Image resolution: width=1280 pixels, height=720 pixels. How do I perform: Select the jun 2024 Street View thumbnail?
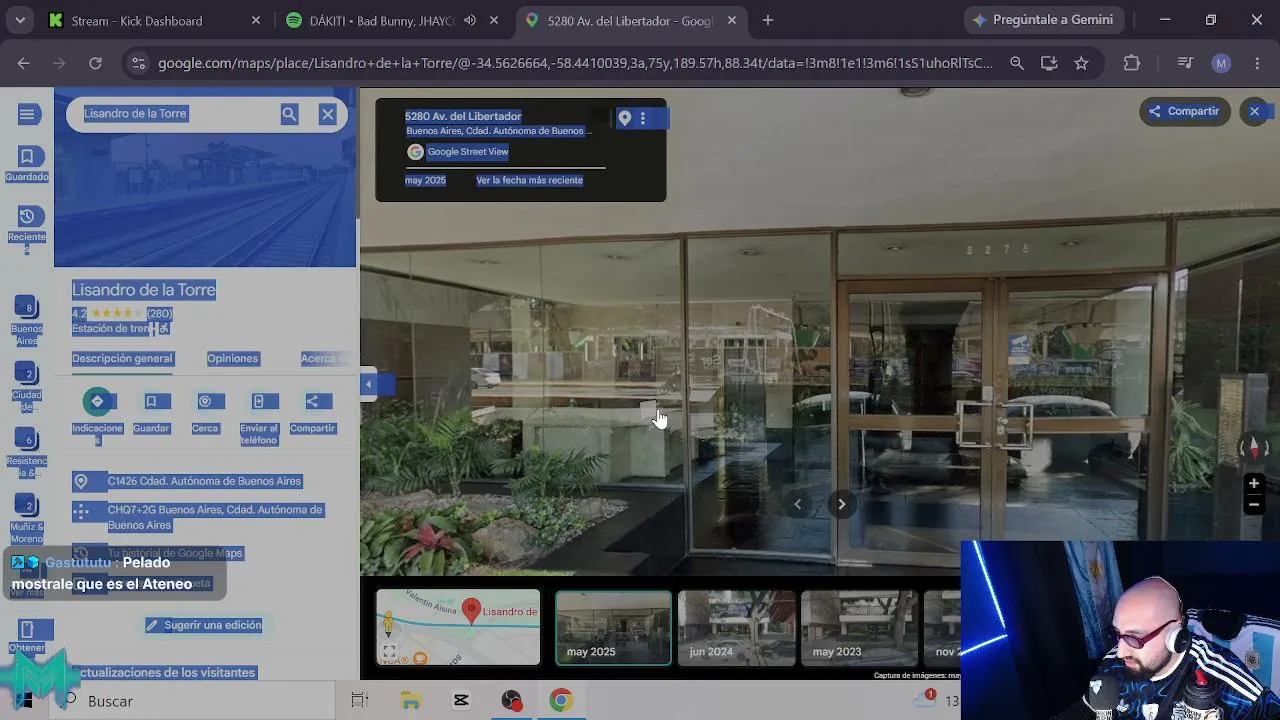point(736,628)
